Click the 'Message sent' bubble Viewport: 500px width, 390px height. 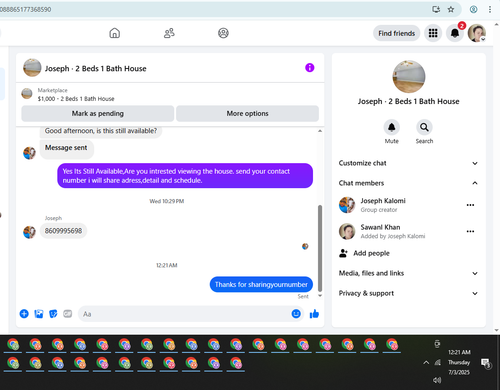point(66,148)
